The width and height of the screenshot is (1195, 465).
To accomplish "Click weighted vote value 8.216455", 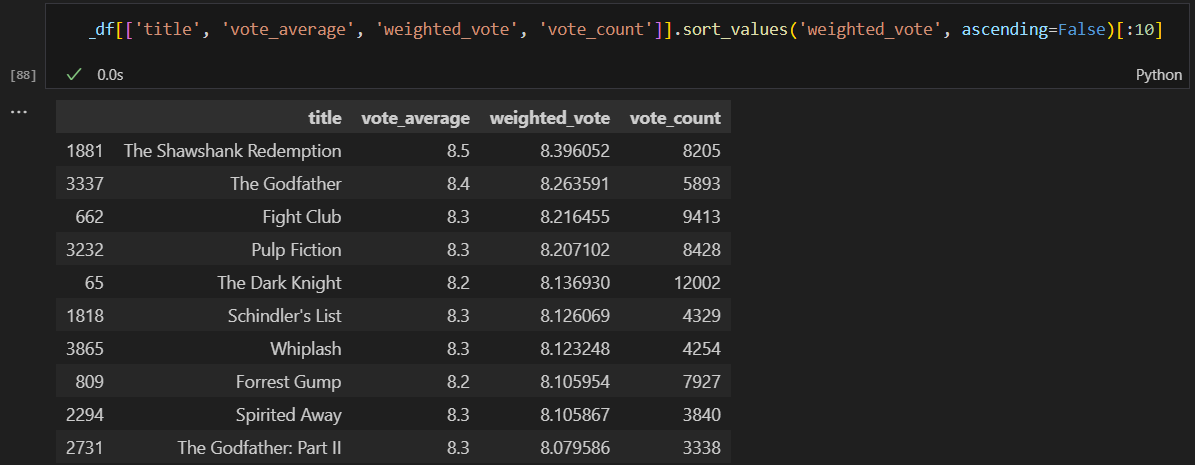I will point(575,216).
